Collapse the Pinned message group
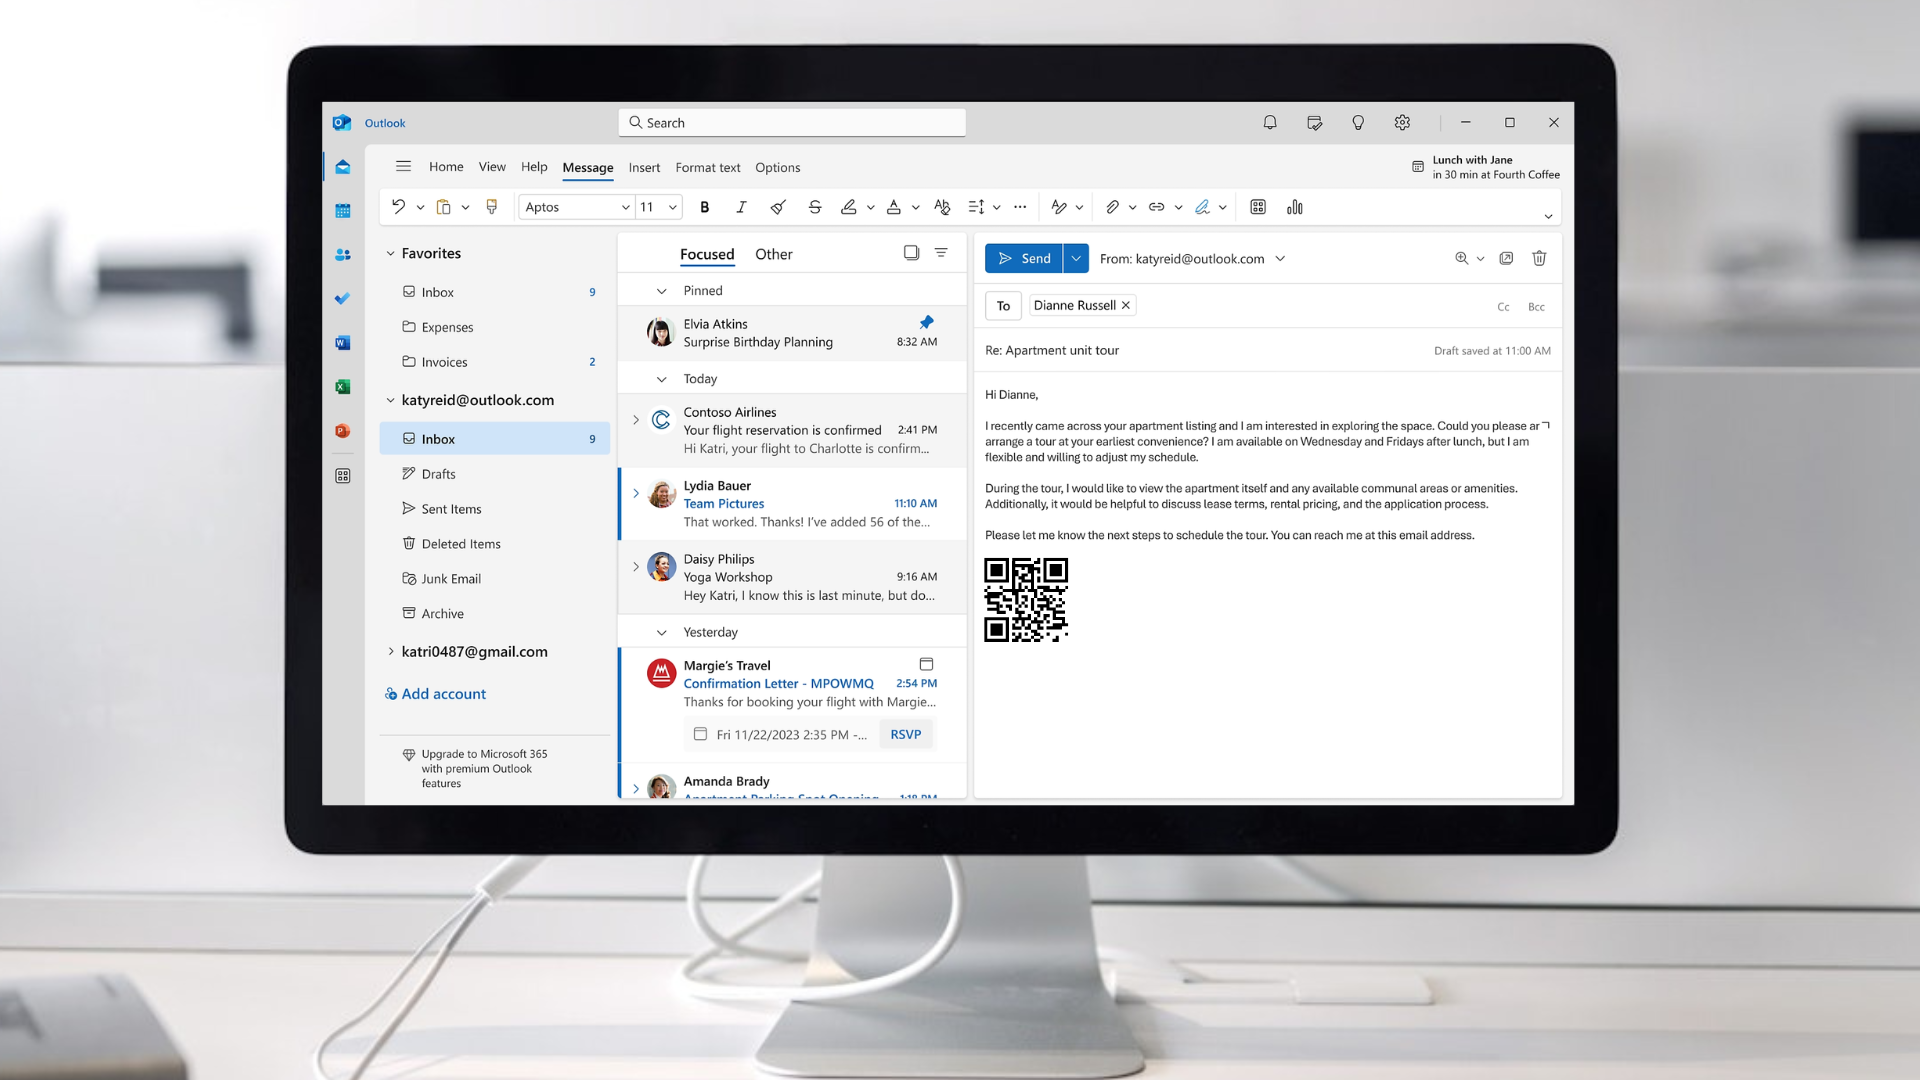This screenshot has width=1920, height=1080. tap(661, 291)
